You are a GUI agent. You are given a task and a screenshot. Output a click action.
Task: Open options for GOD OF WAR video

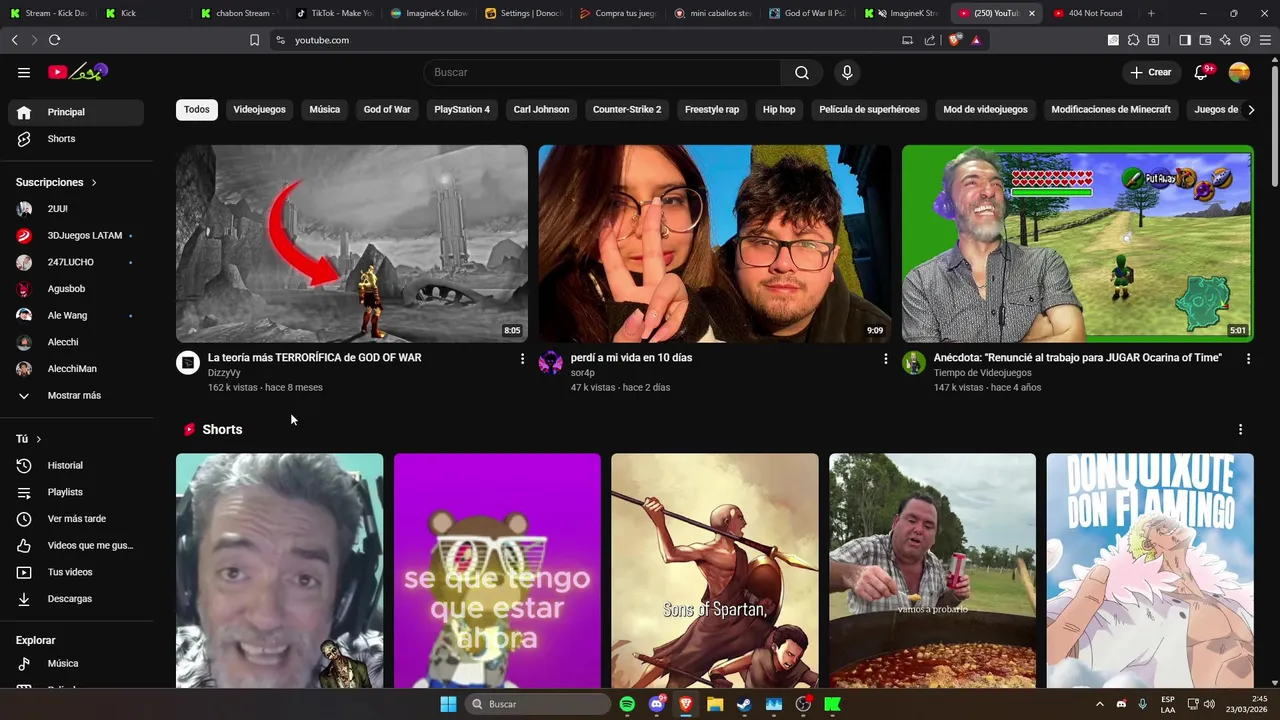pos(522,358)
